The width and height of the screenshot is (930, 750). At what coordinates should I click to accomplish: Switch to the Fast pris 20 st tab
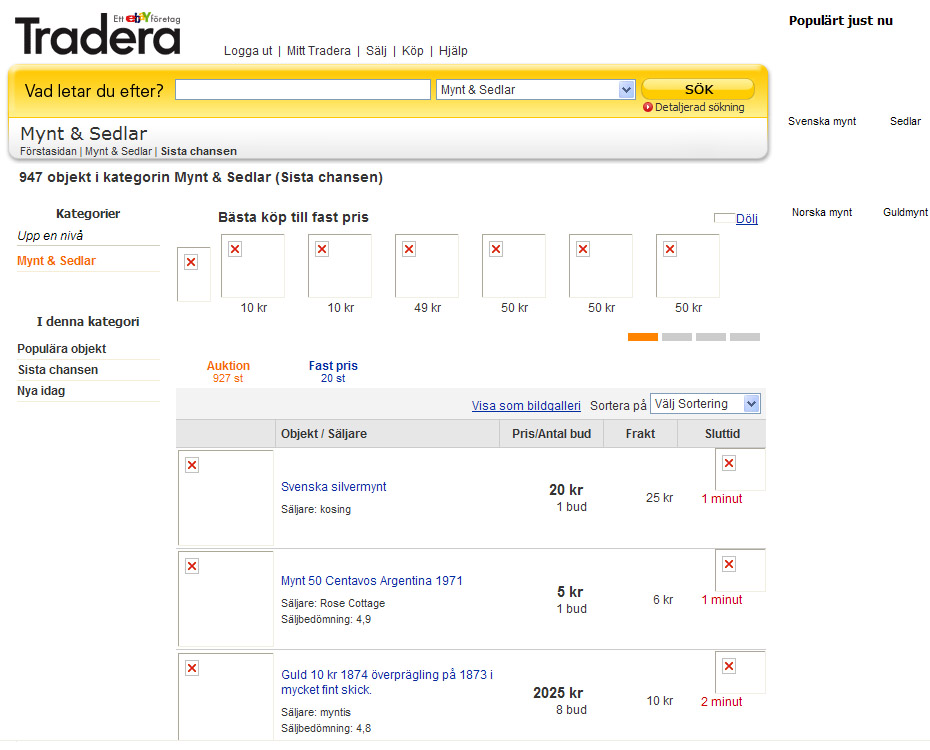pos(333,372)
